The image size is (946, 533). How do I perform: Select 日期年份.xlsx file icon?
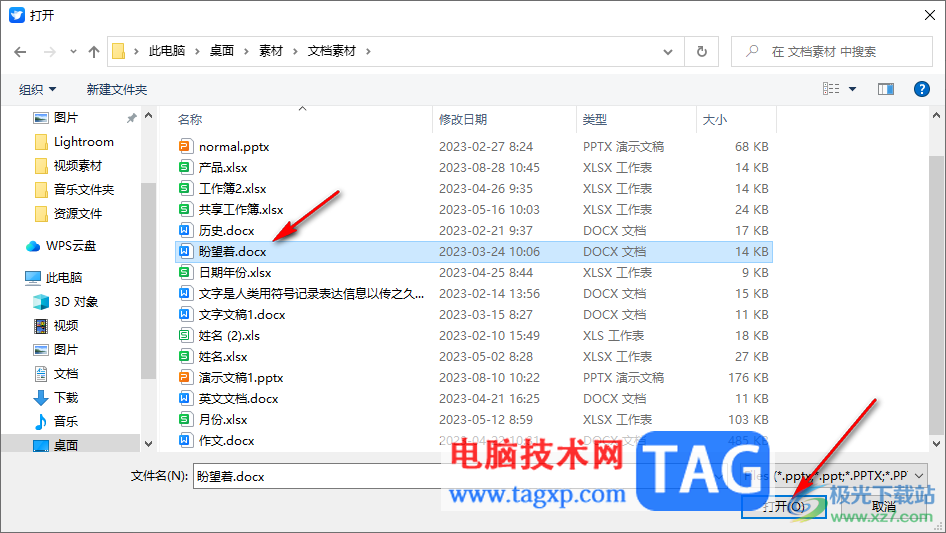pyautogui.click(x=185, y=272)
